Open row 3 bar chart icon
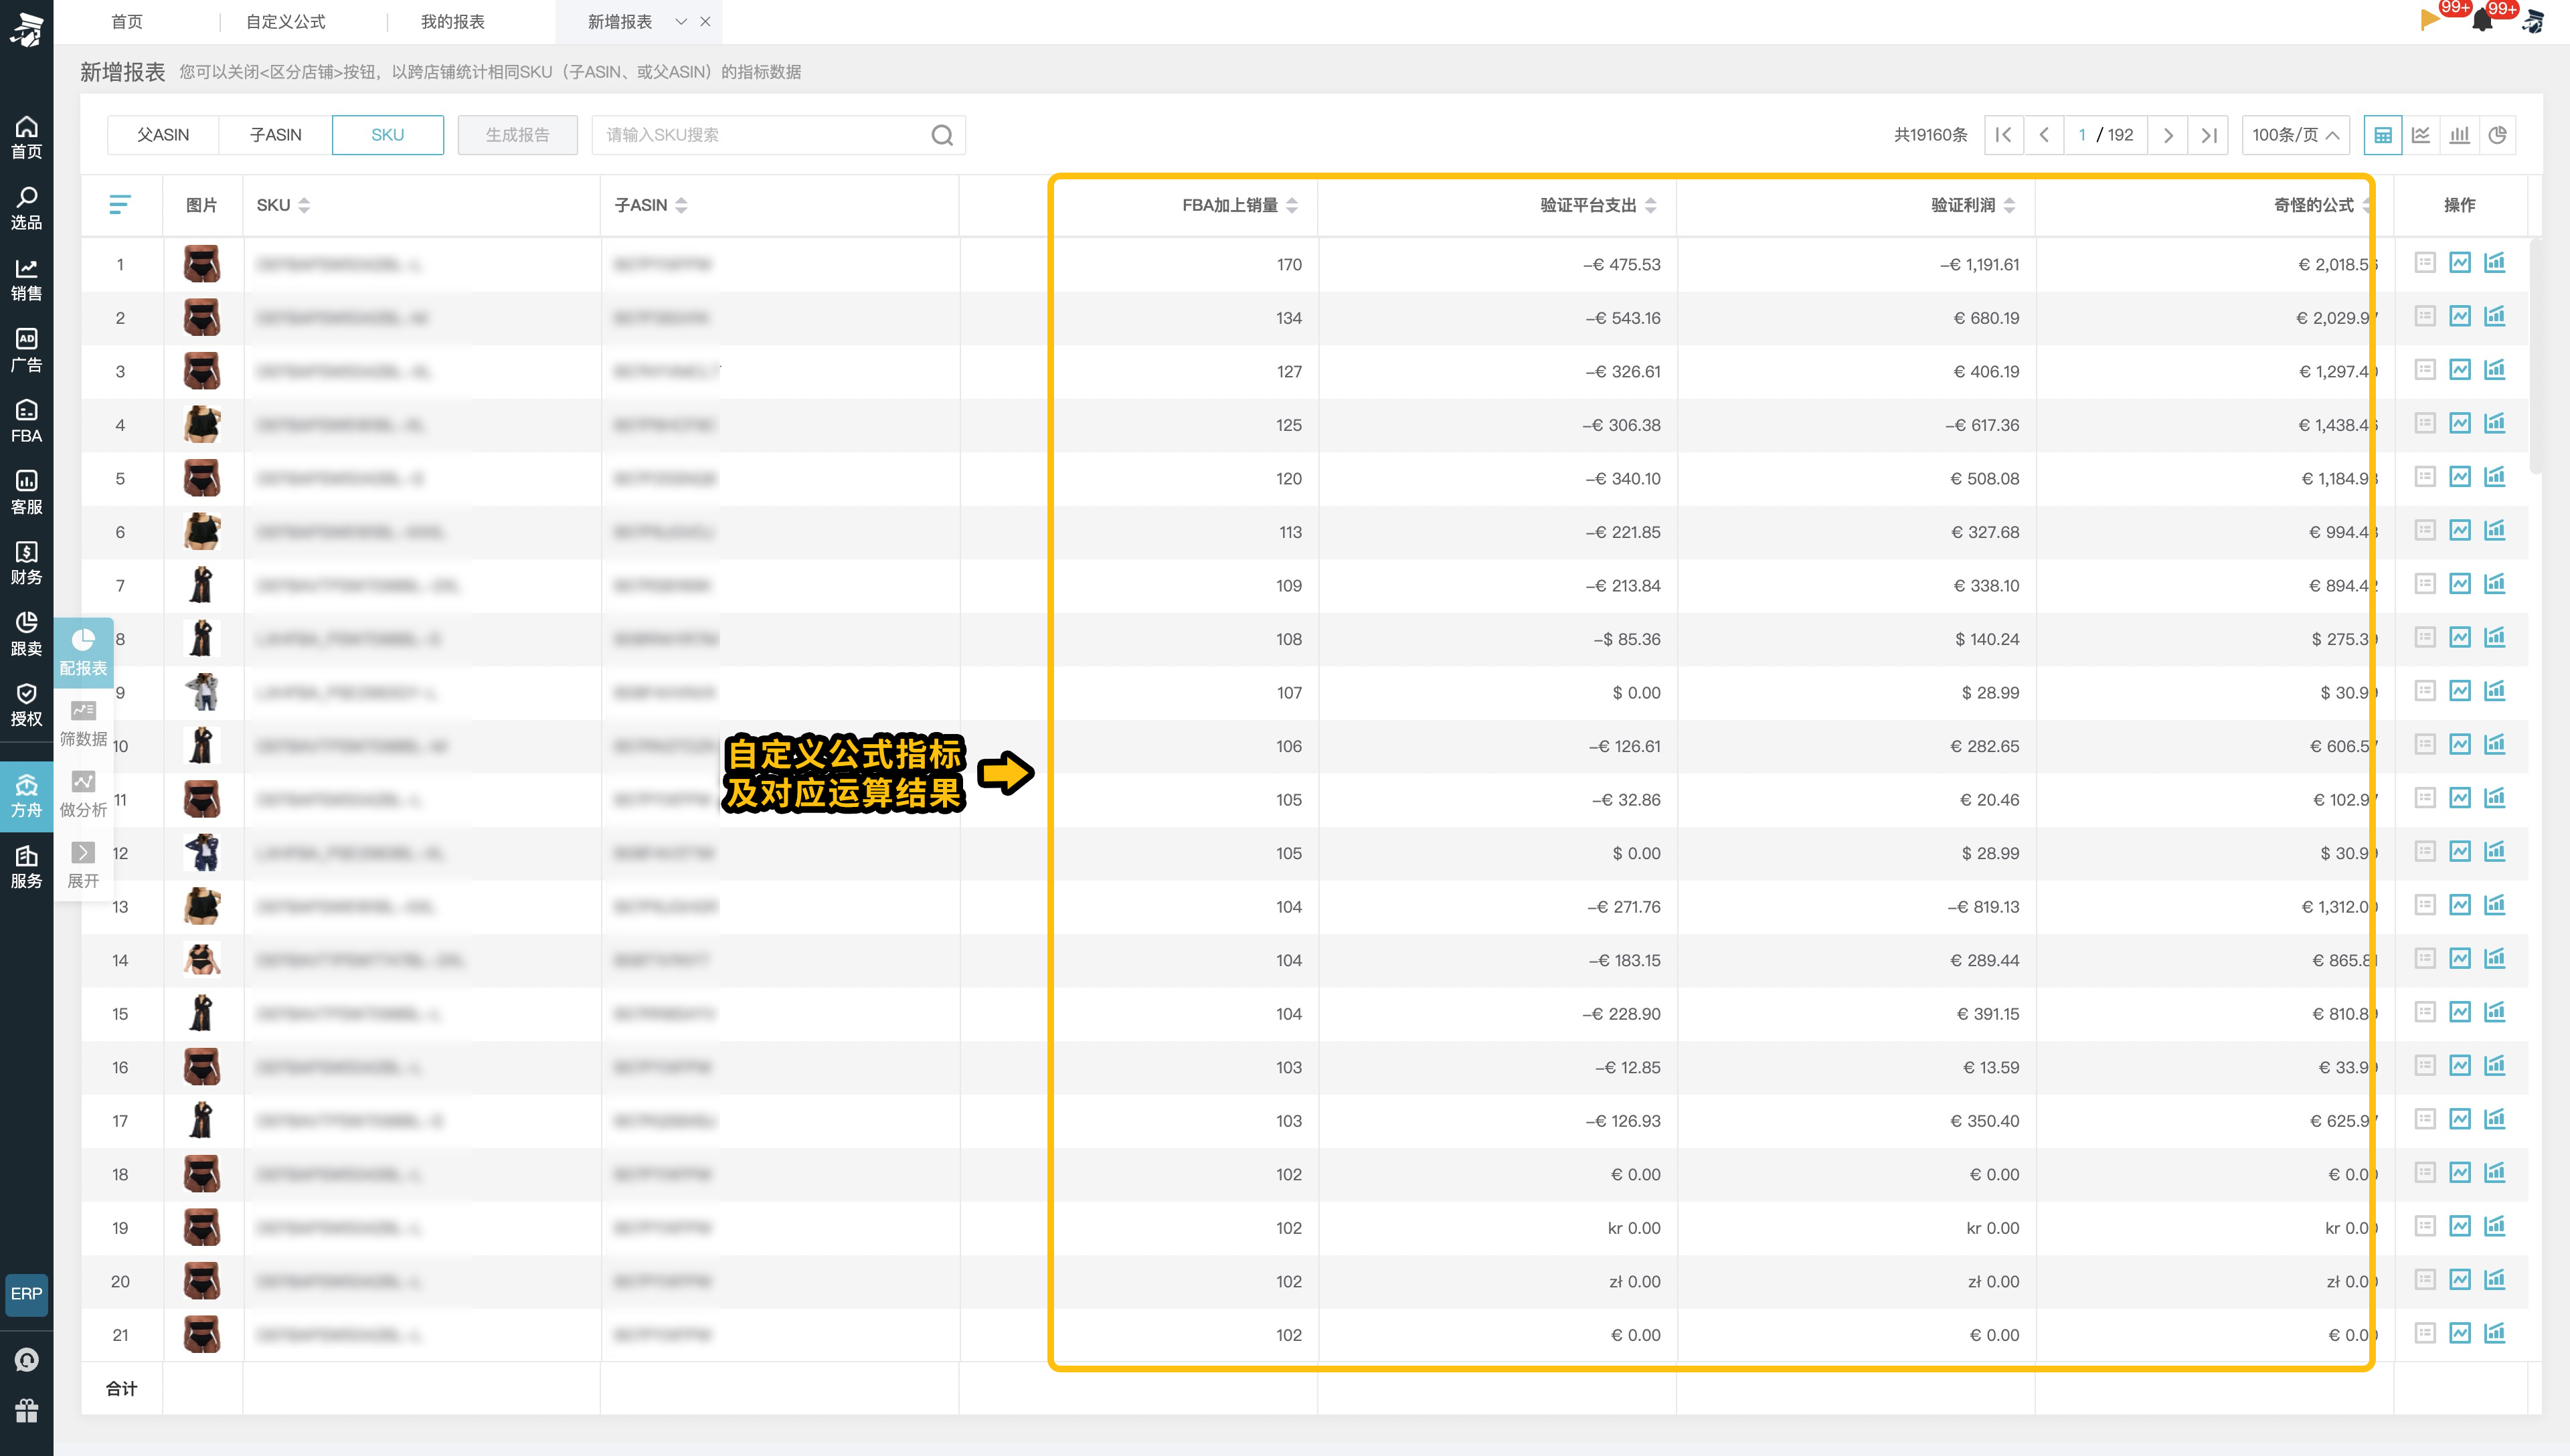The height and width of the screenshot is (1456, 2570). 2495,370
